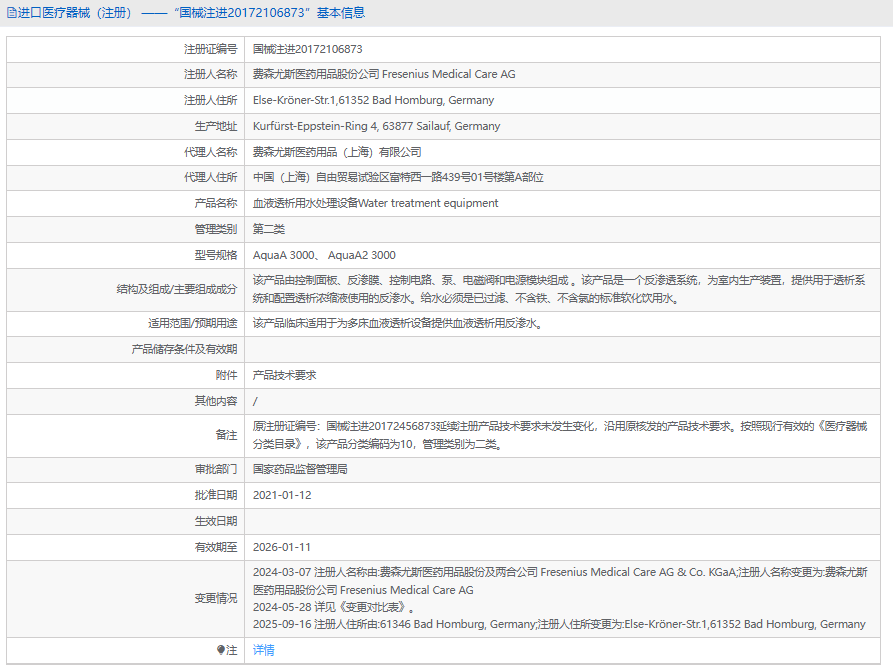Click the 代理人名称 label
Screen dimensions: 893x671
pos(210,152)
